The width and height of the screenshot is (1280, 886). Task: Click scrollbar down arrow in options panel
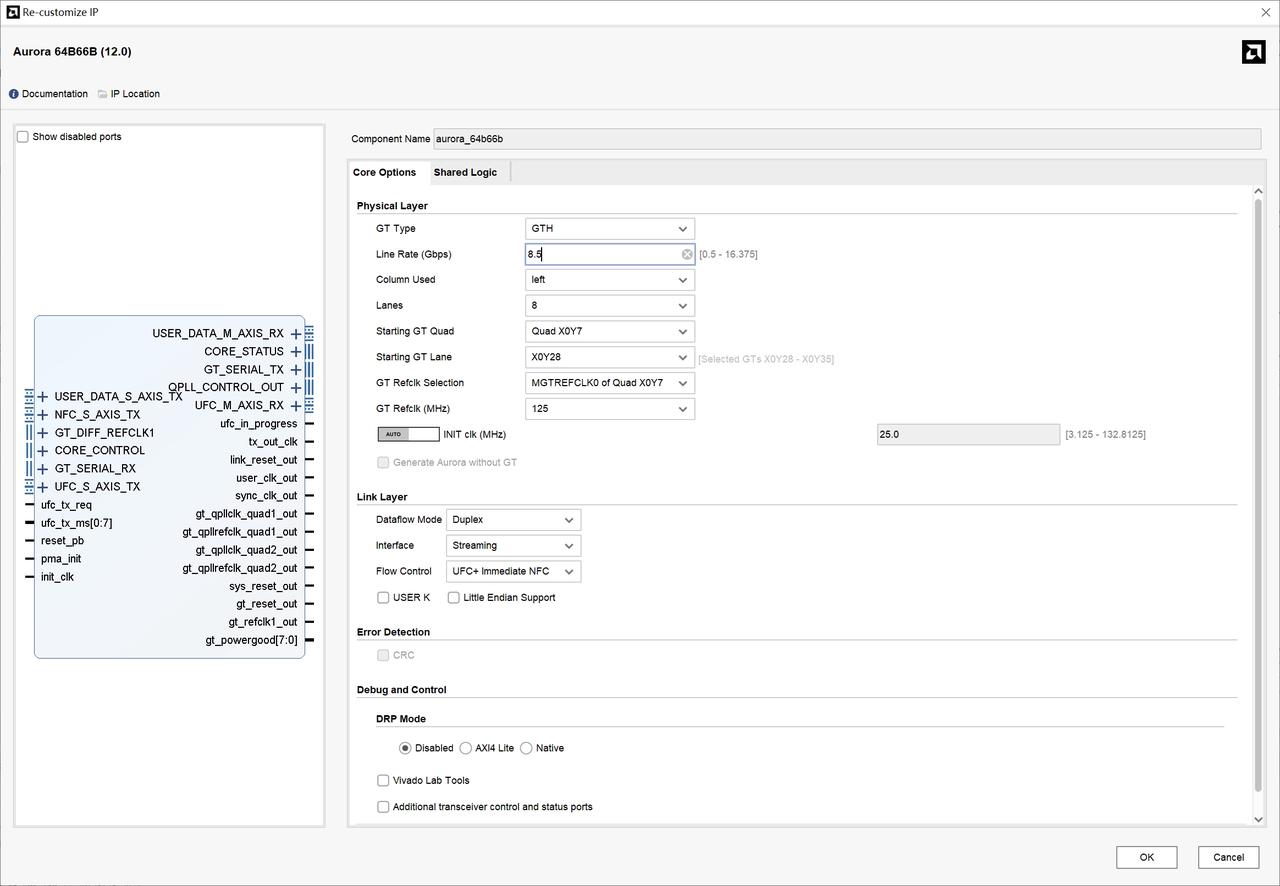click(x=1258, y=820)
